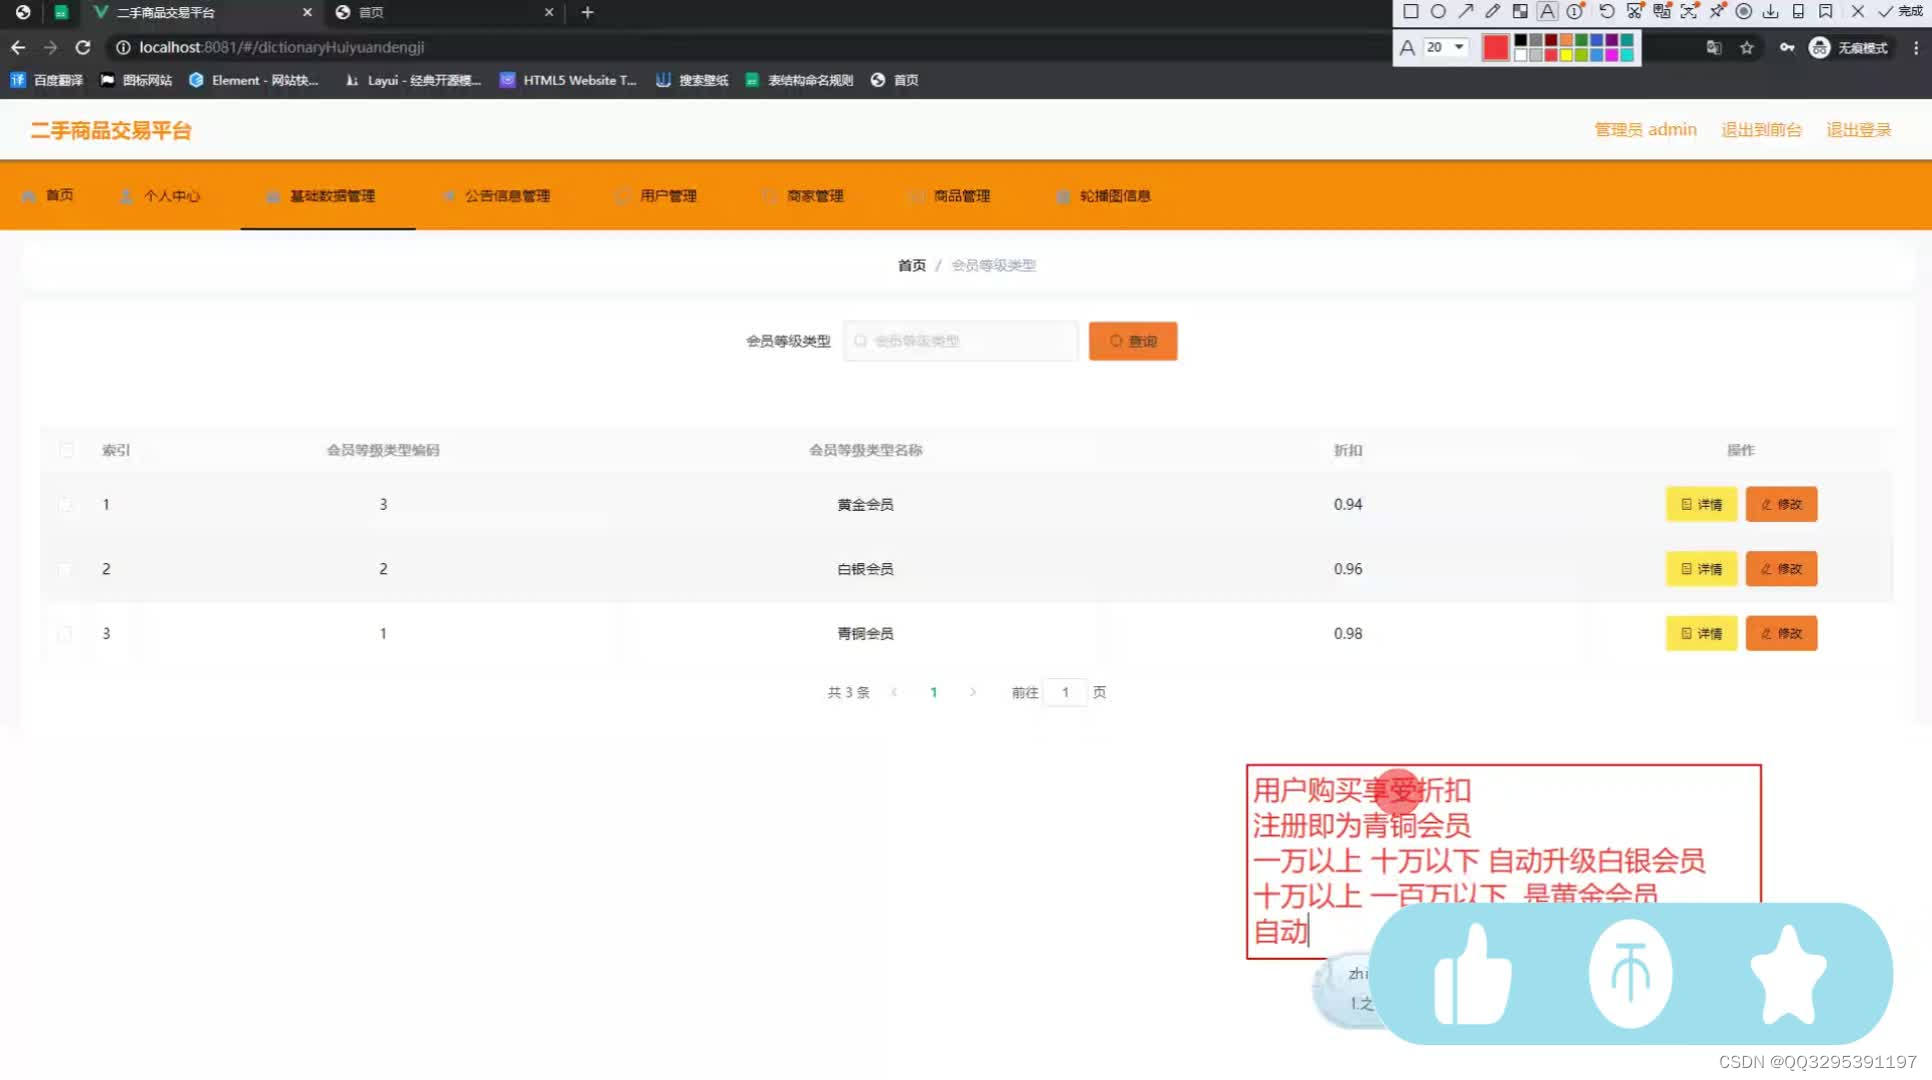Pick the yellow color swatch
Viewport: 1932px width, 1080px height.
[1566, 55]
